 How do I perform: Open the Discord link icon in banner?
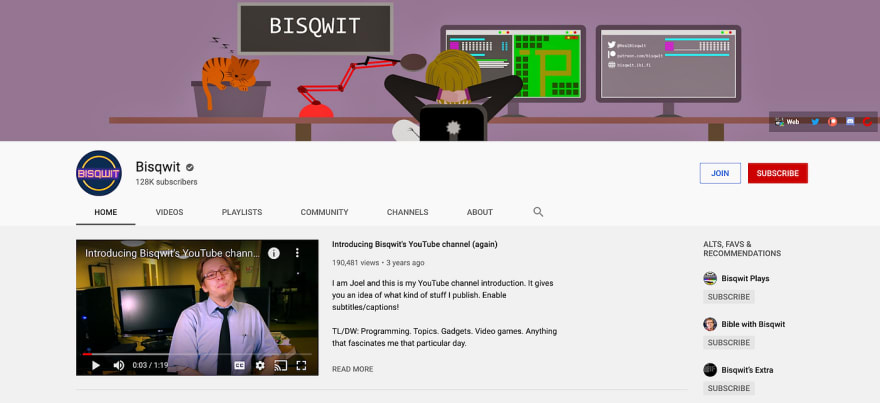tap(850, 121)
